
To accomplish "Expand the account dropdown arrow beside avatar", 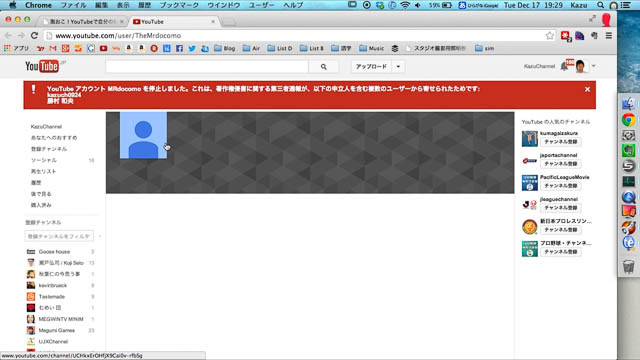I will tap(593, 66).
